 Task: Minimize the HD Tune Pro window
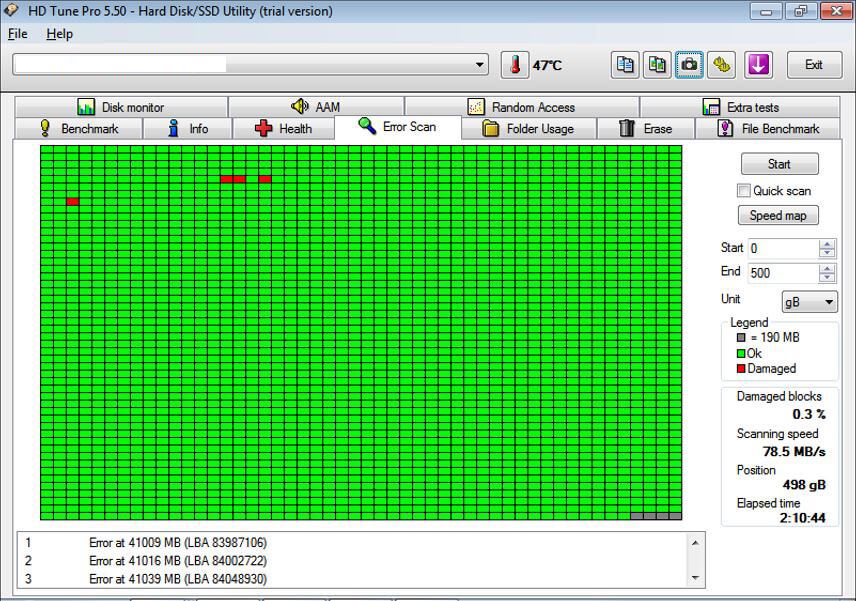coord(766,11)
